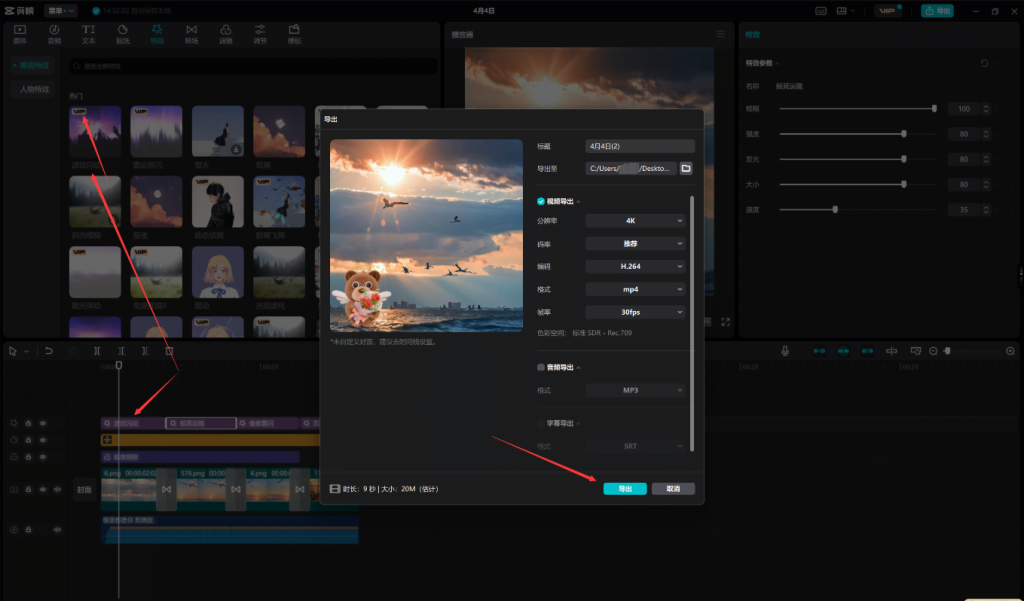Click the cyan Export (导出) button in the dialog
This screenshot has height=601, width=1024.
tap(625, 489)
